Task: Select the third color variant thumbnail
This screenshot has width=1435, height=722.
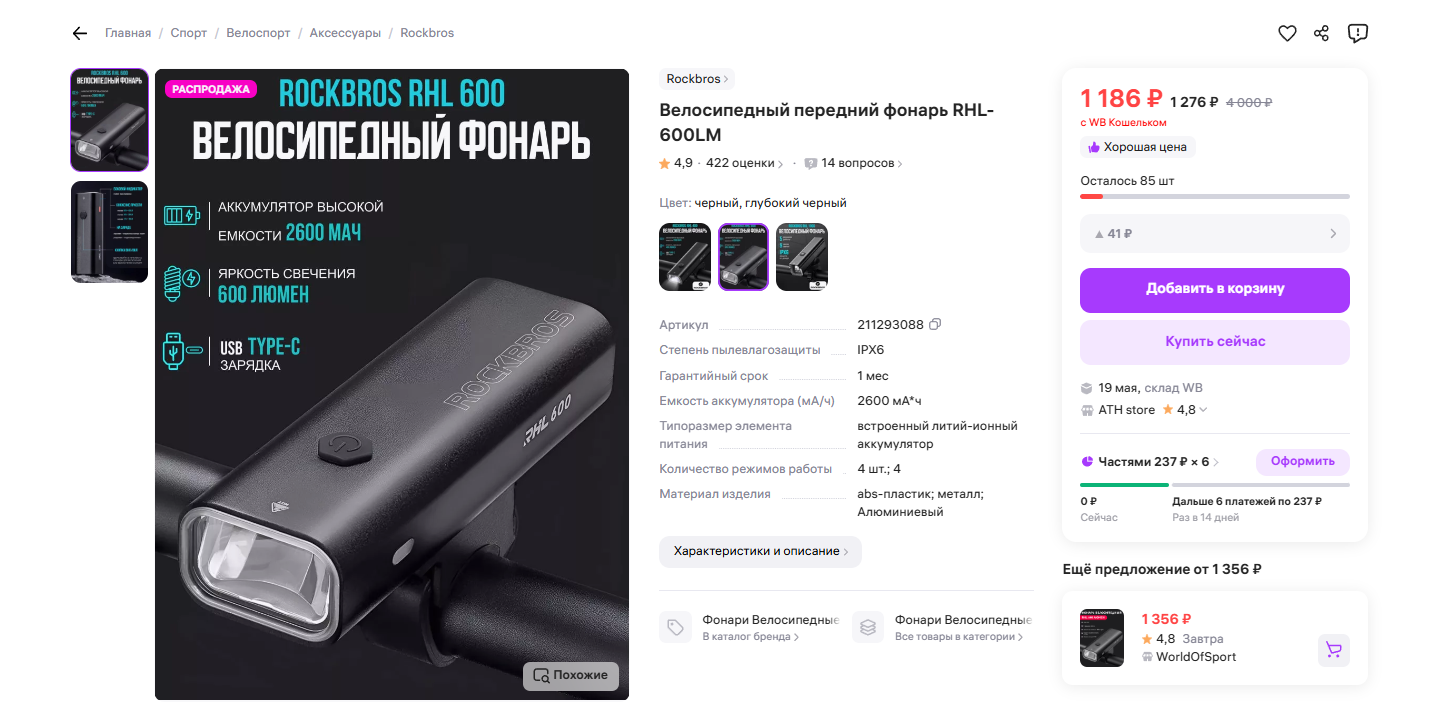Action: [x=802, y=257]
